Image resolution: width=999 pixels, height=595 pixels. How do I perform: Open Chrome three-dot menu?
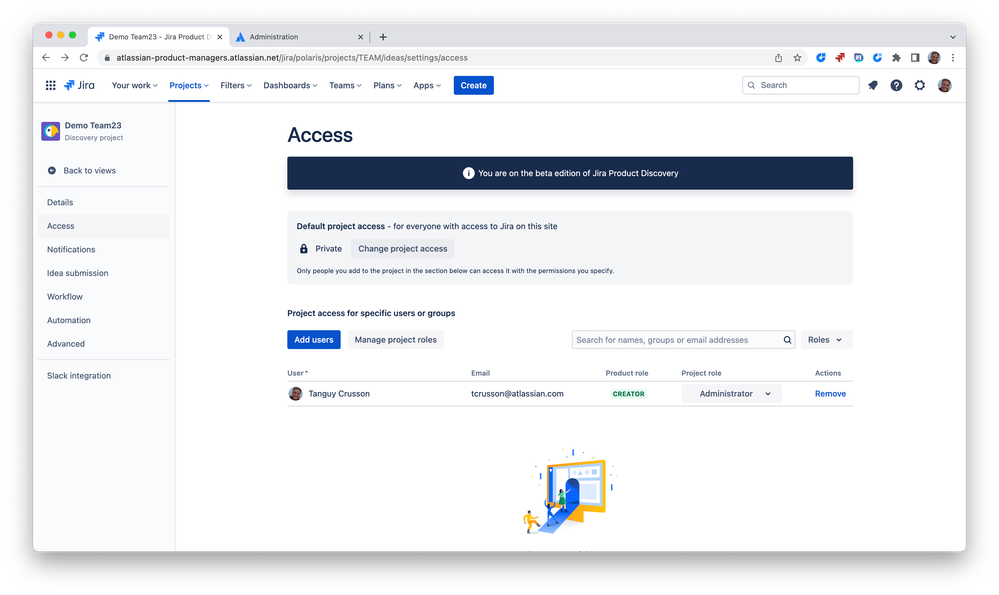point(953,58)
